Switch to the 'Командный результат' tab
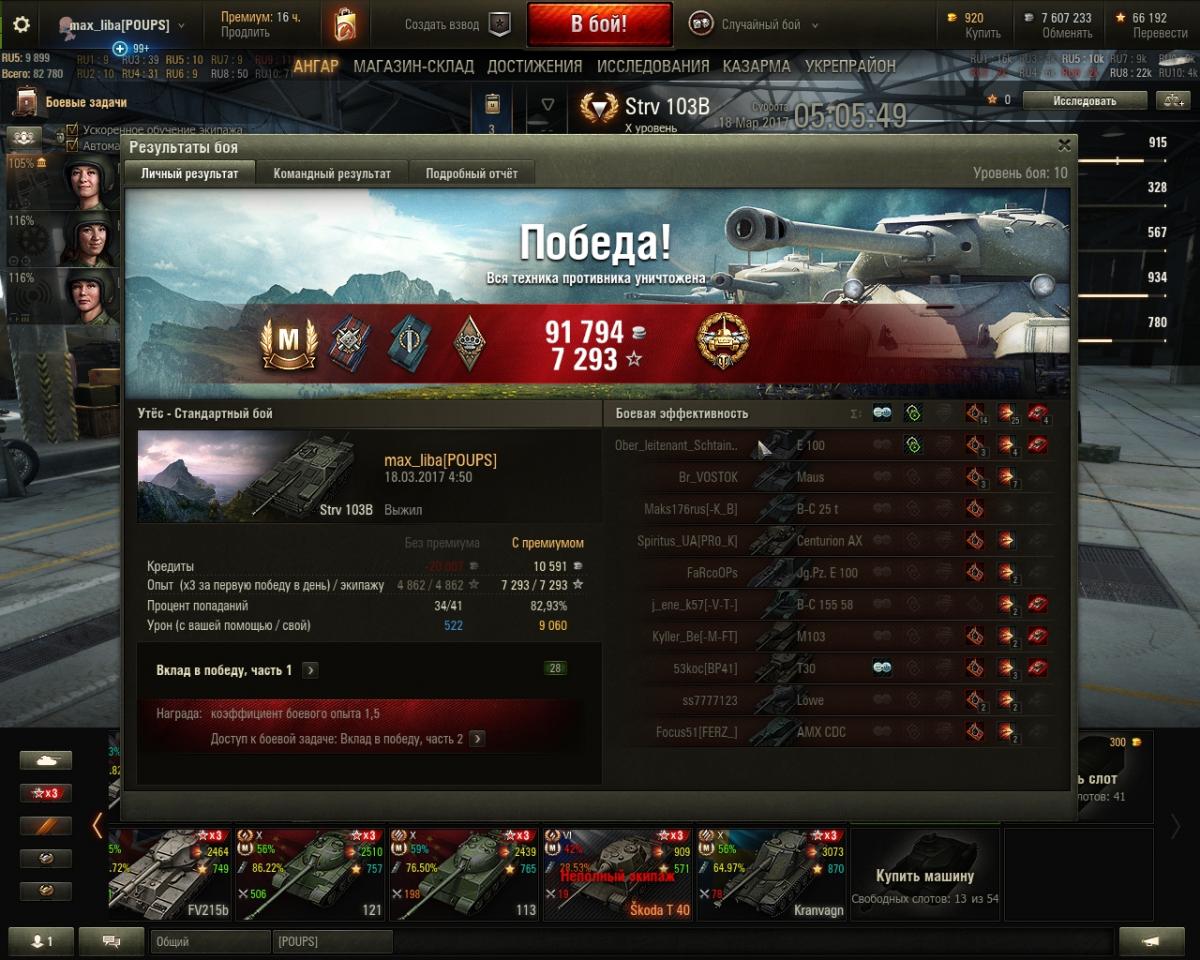 click(332, 173)
